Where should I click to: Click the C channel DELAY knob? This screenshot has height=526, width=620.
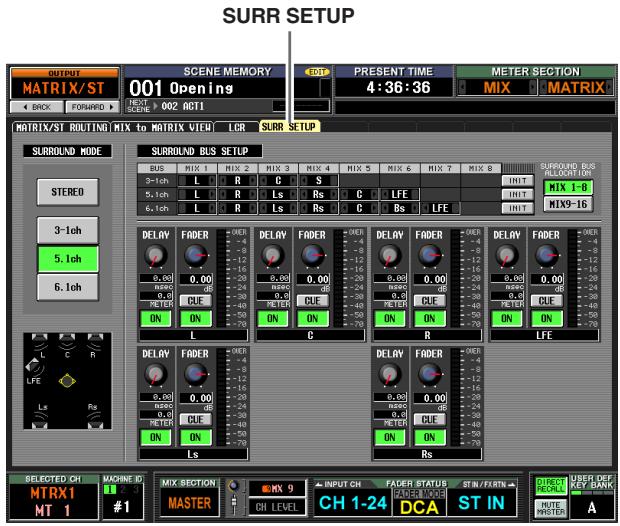[272, 255]
